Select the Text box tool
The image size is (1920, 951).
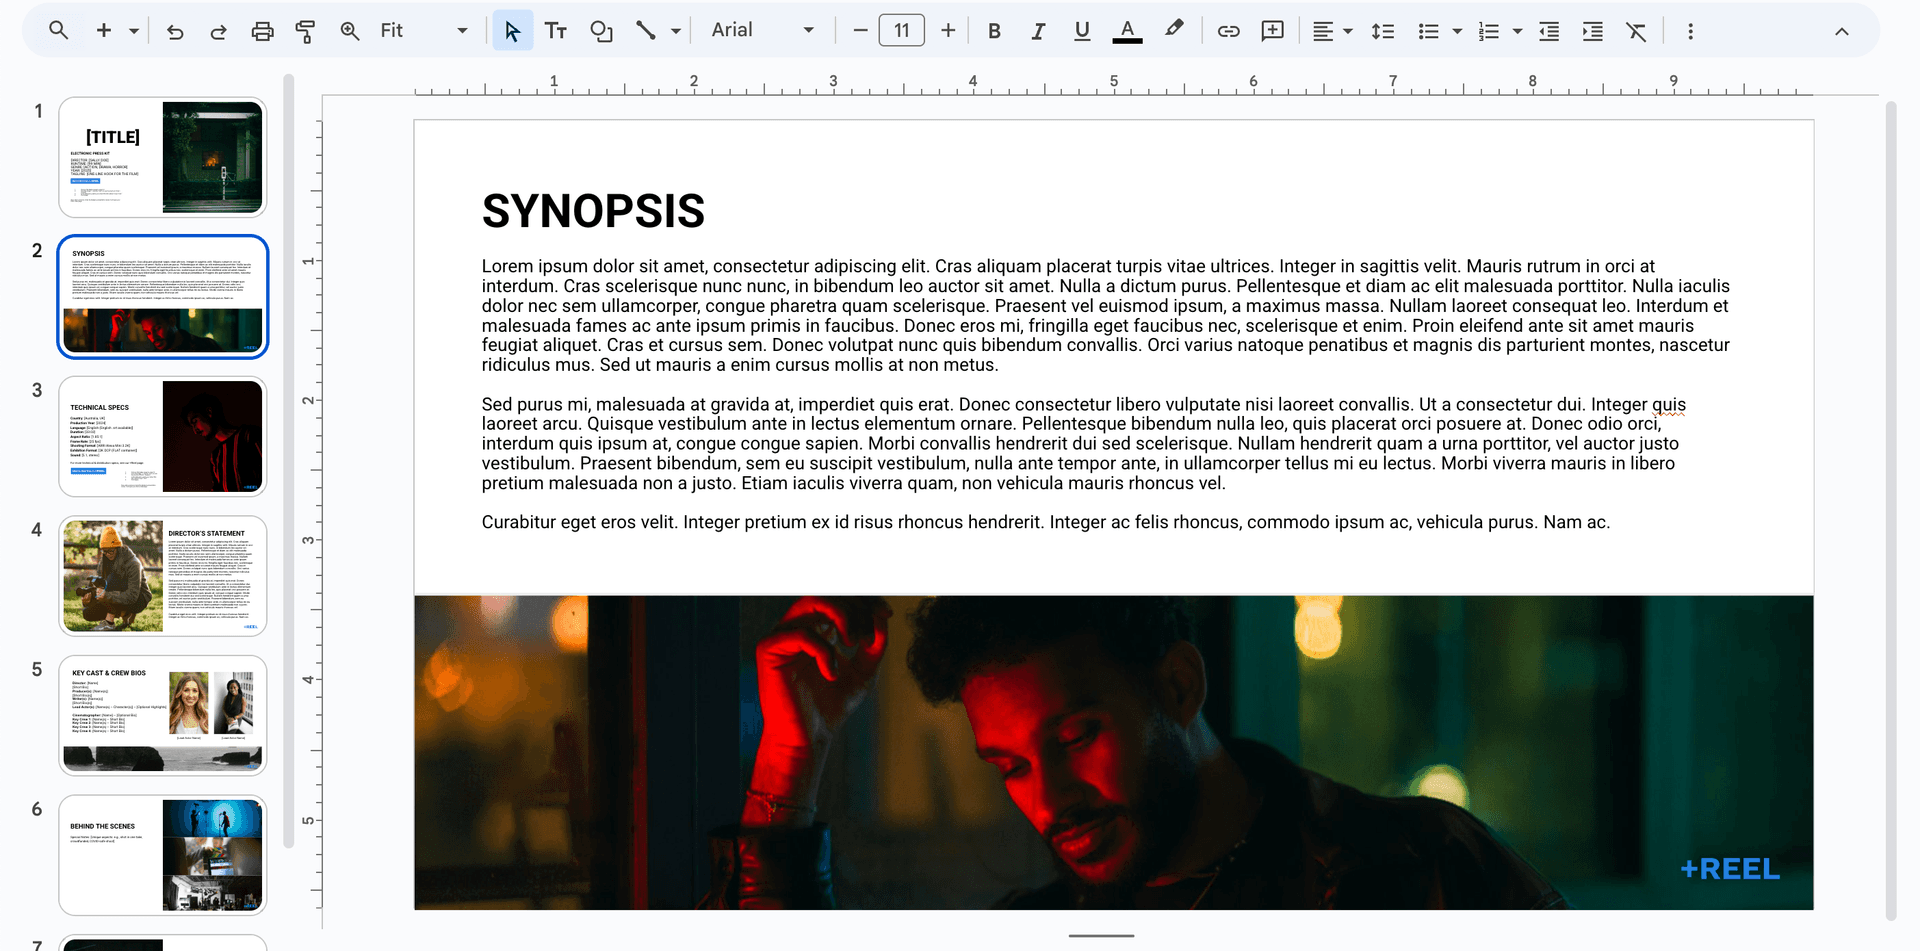click(x=556, y=31)
